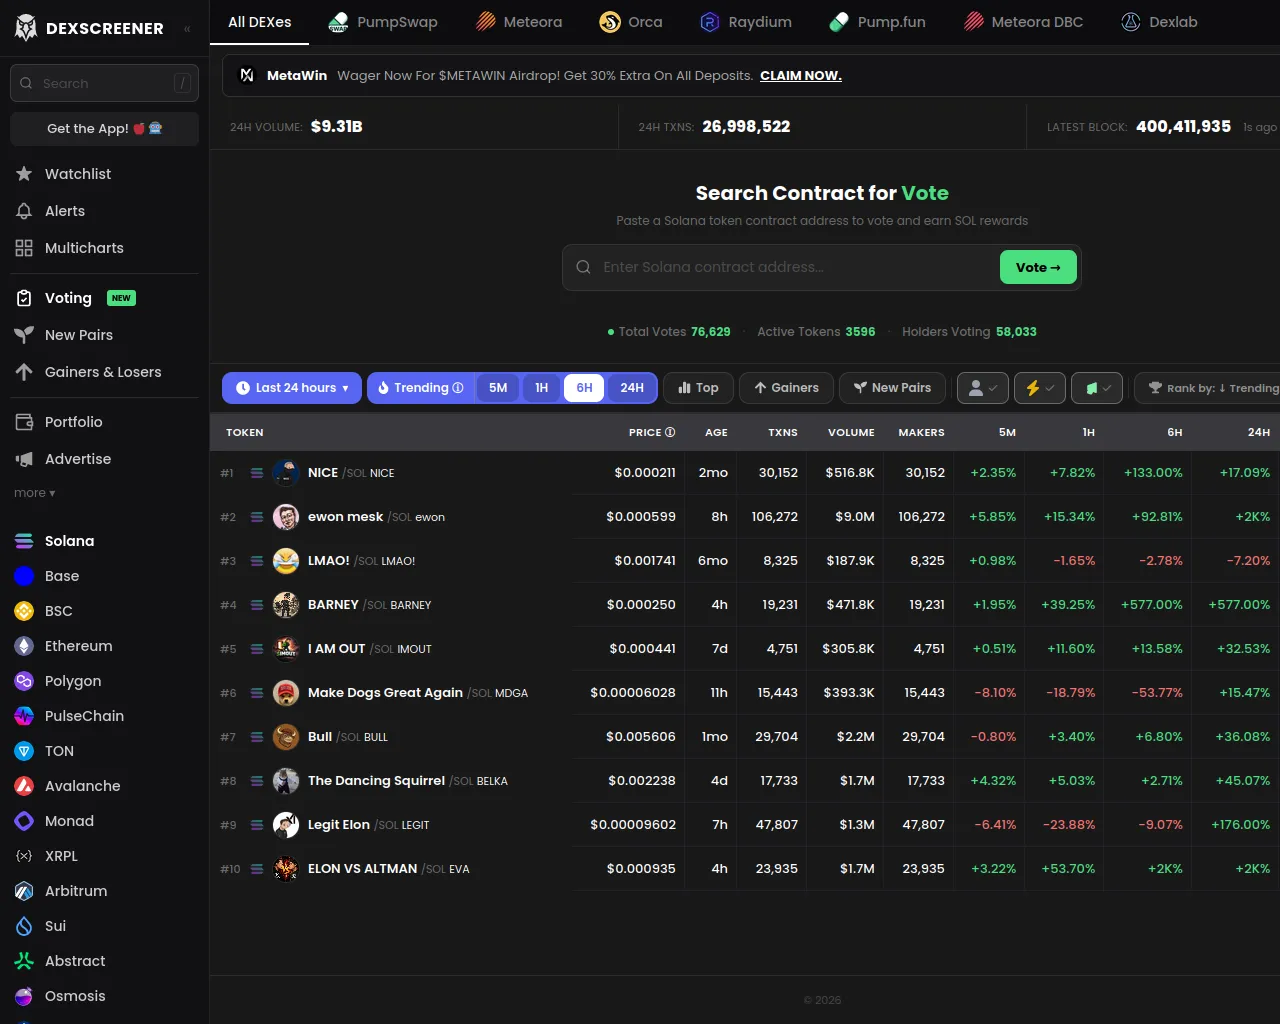Select the Ethereum chain icon
The width and height of the screenshot is (1280, 1024).
[x=24, y=646]
